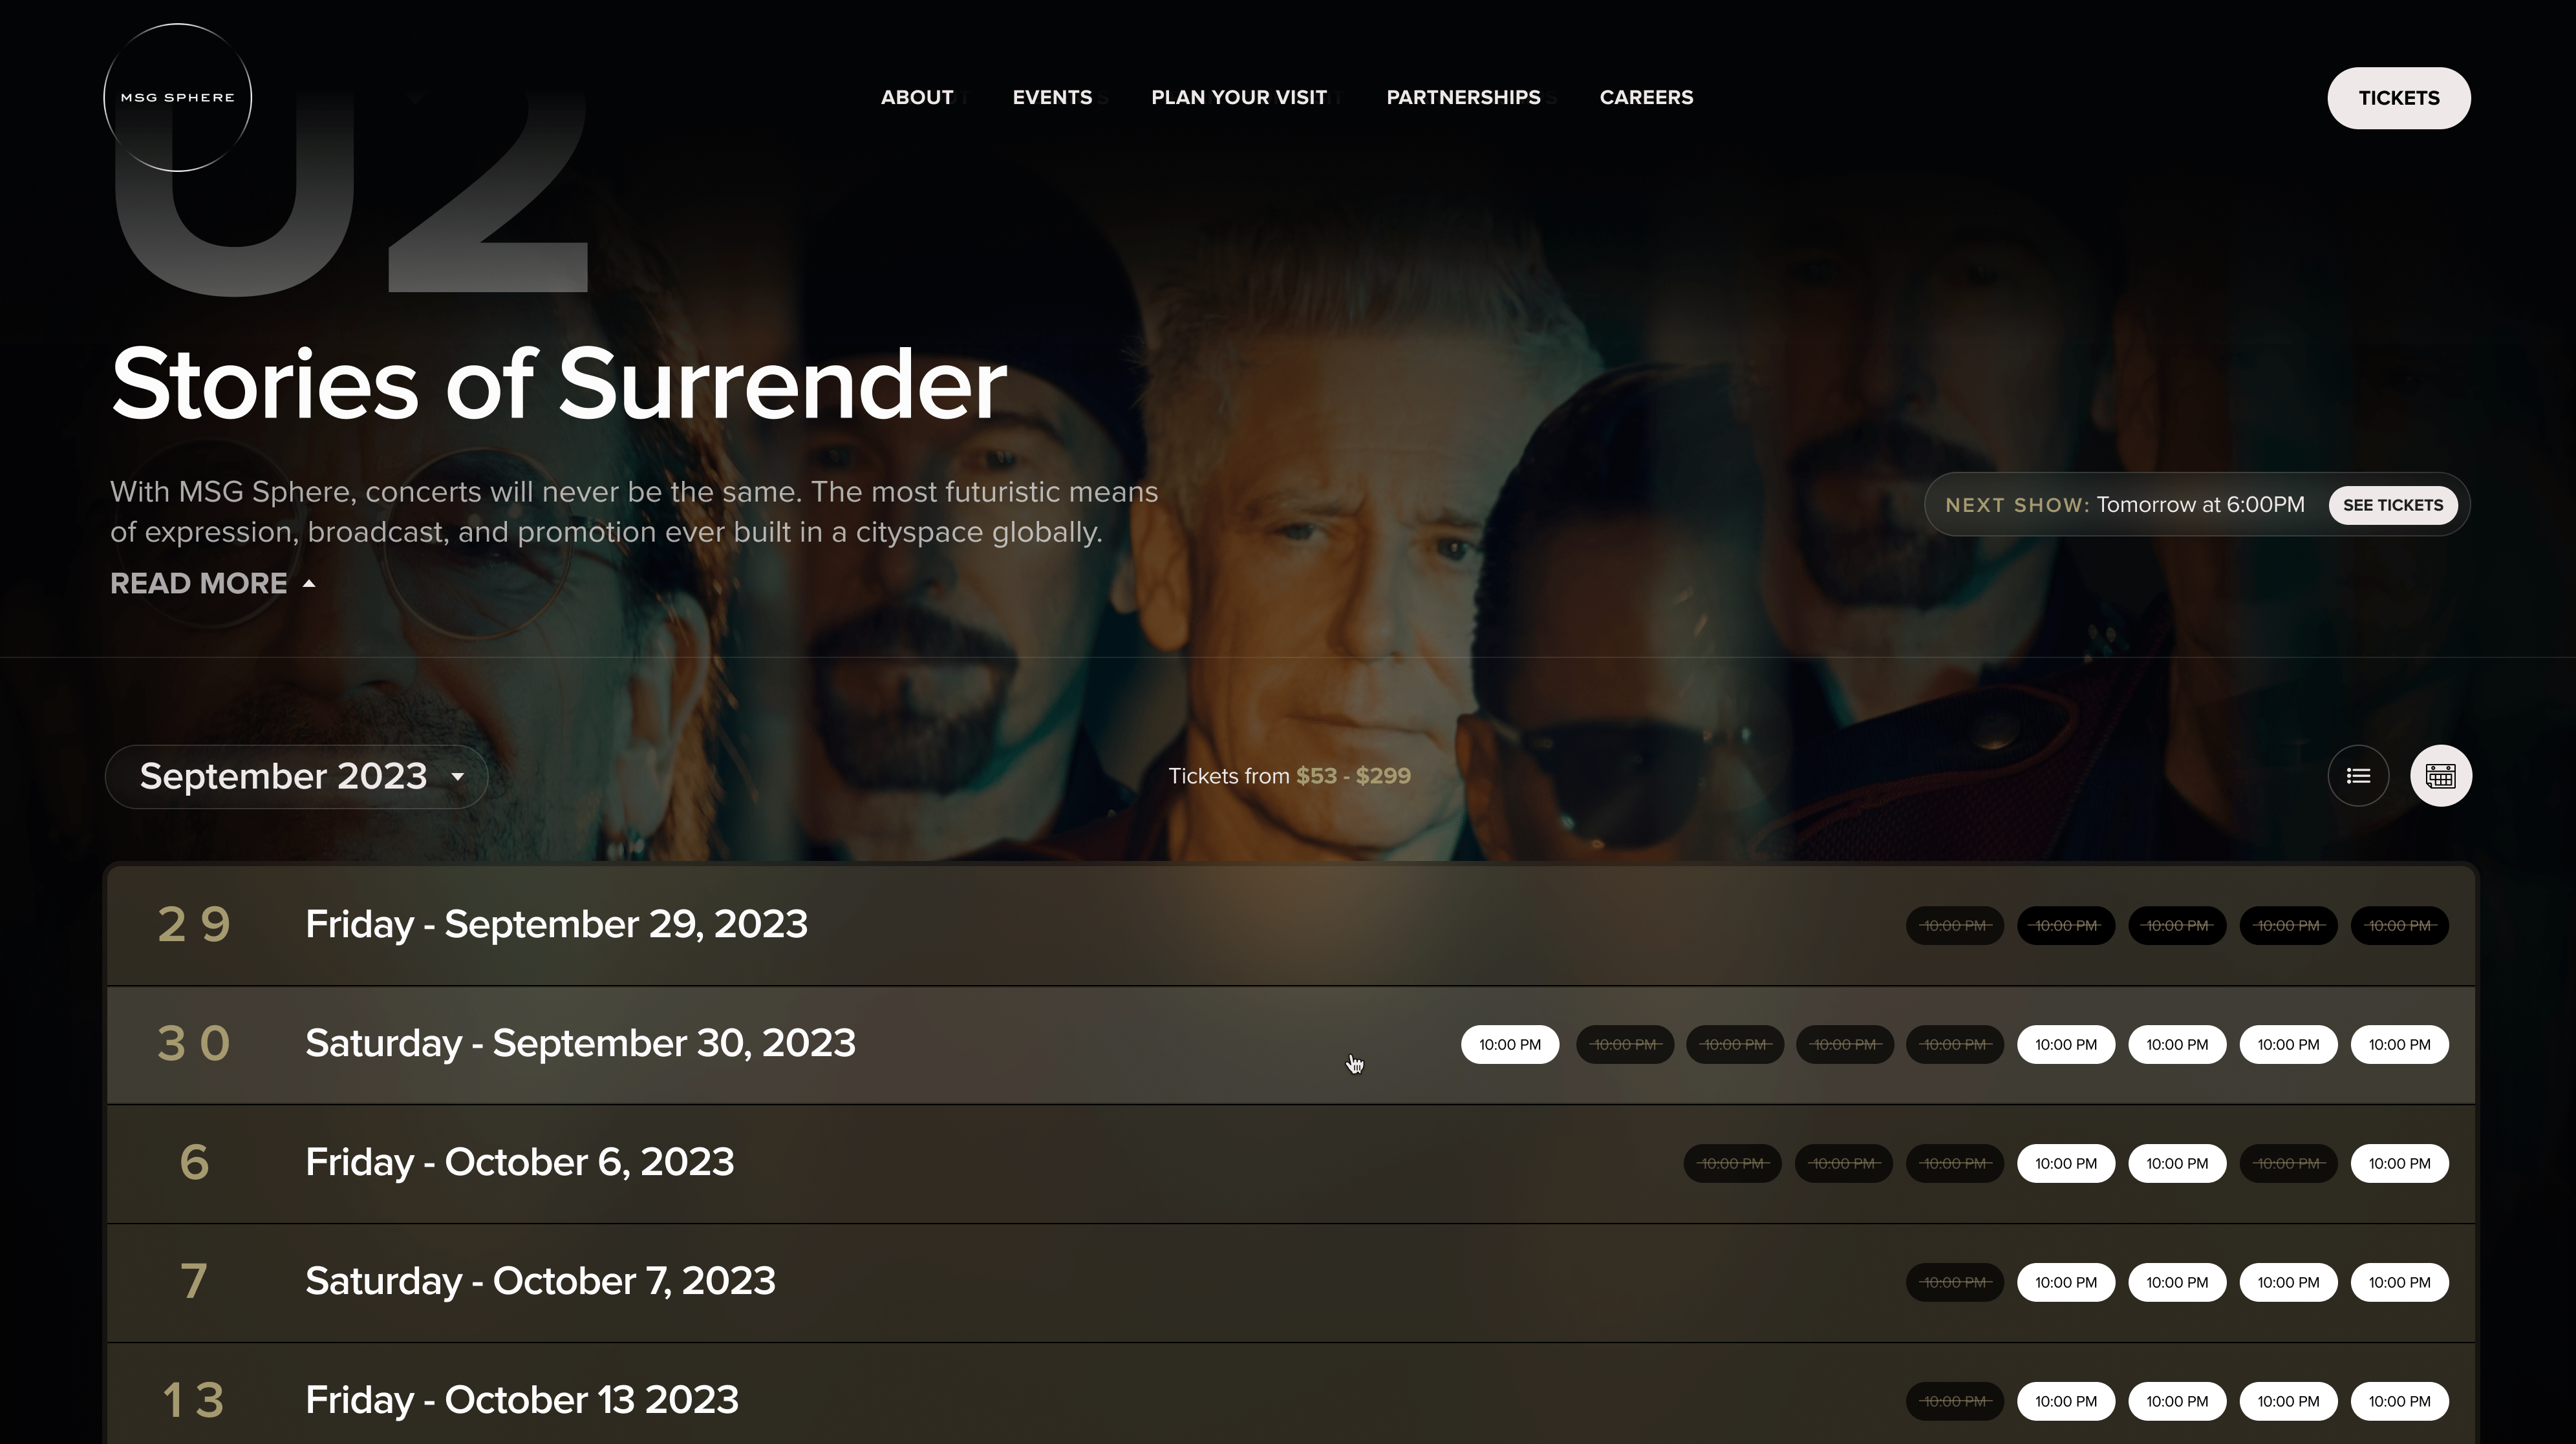This screenshot has width=2576, height=1444.
Task: Click the TICKETS button in header
Action: 2399,98
